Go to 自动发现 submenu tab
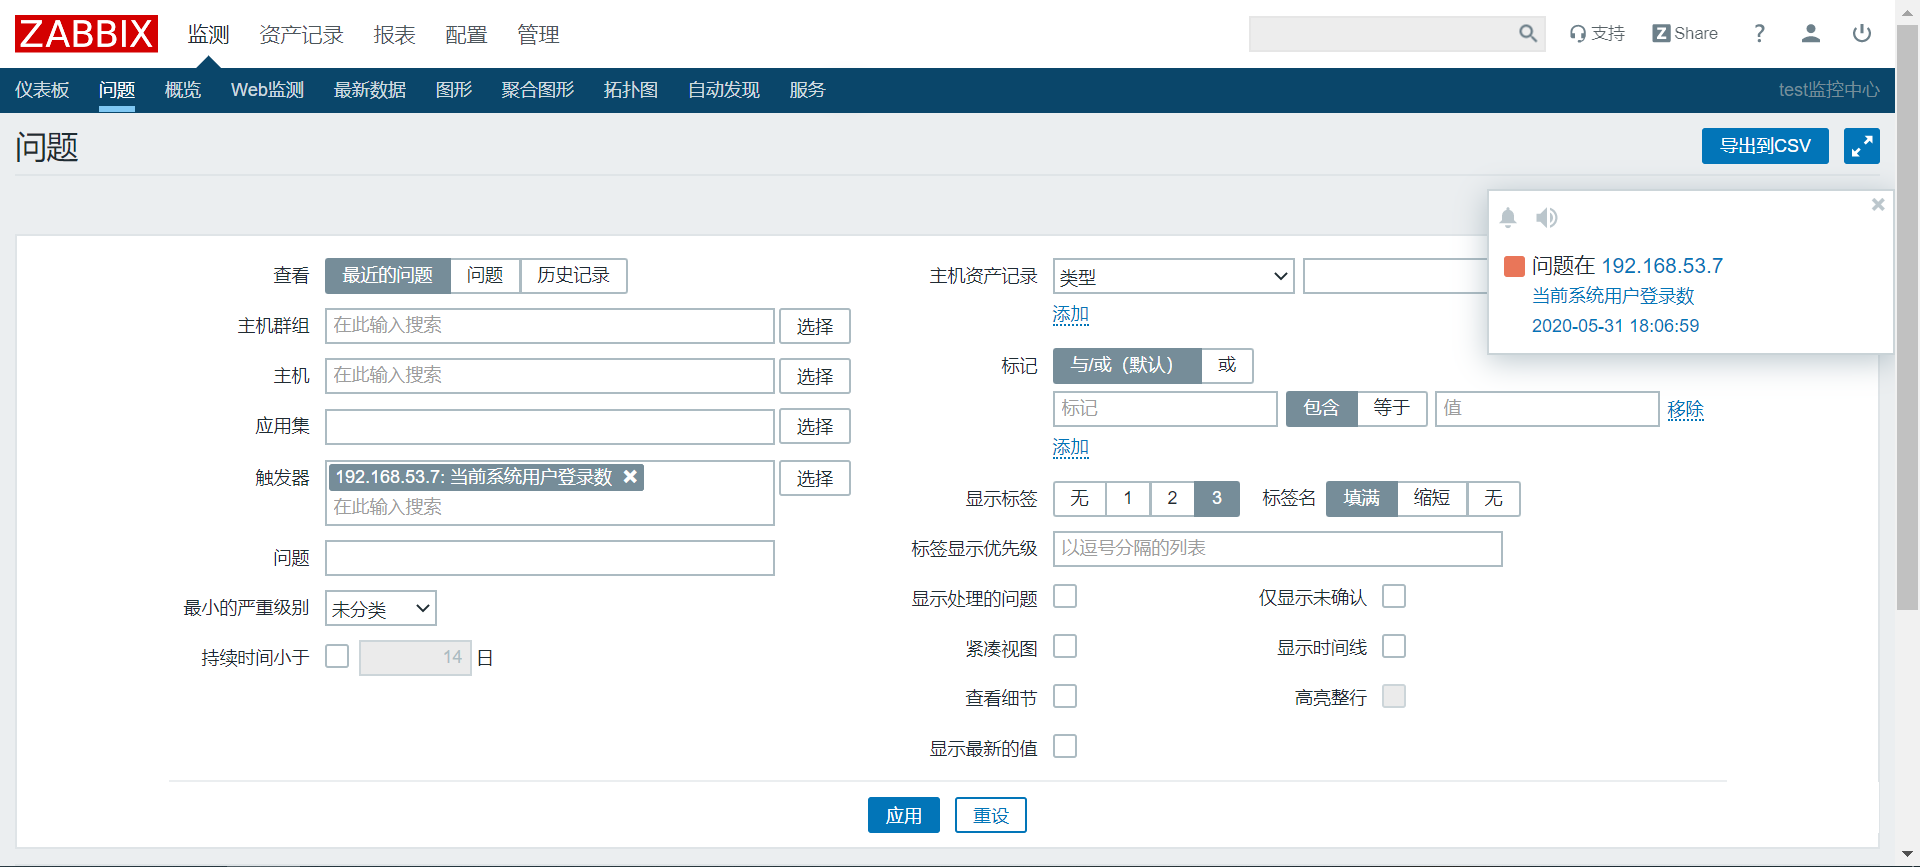The width and height of the screenshot is (1920, 867). [x=724, y=90]
